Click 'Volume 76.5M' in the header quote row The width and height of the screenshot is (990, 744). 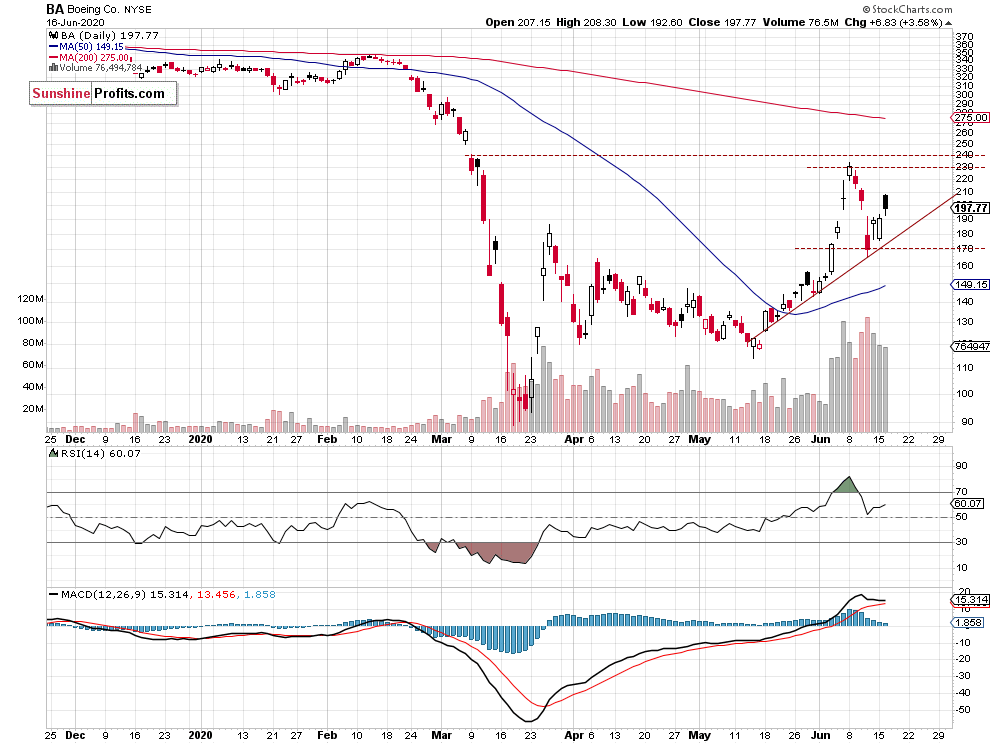801,22
